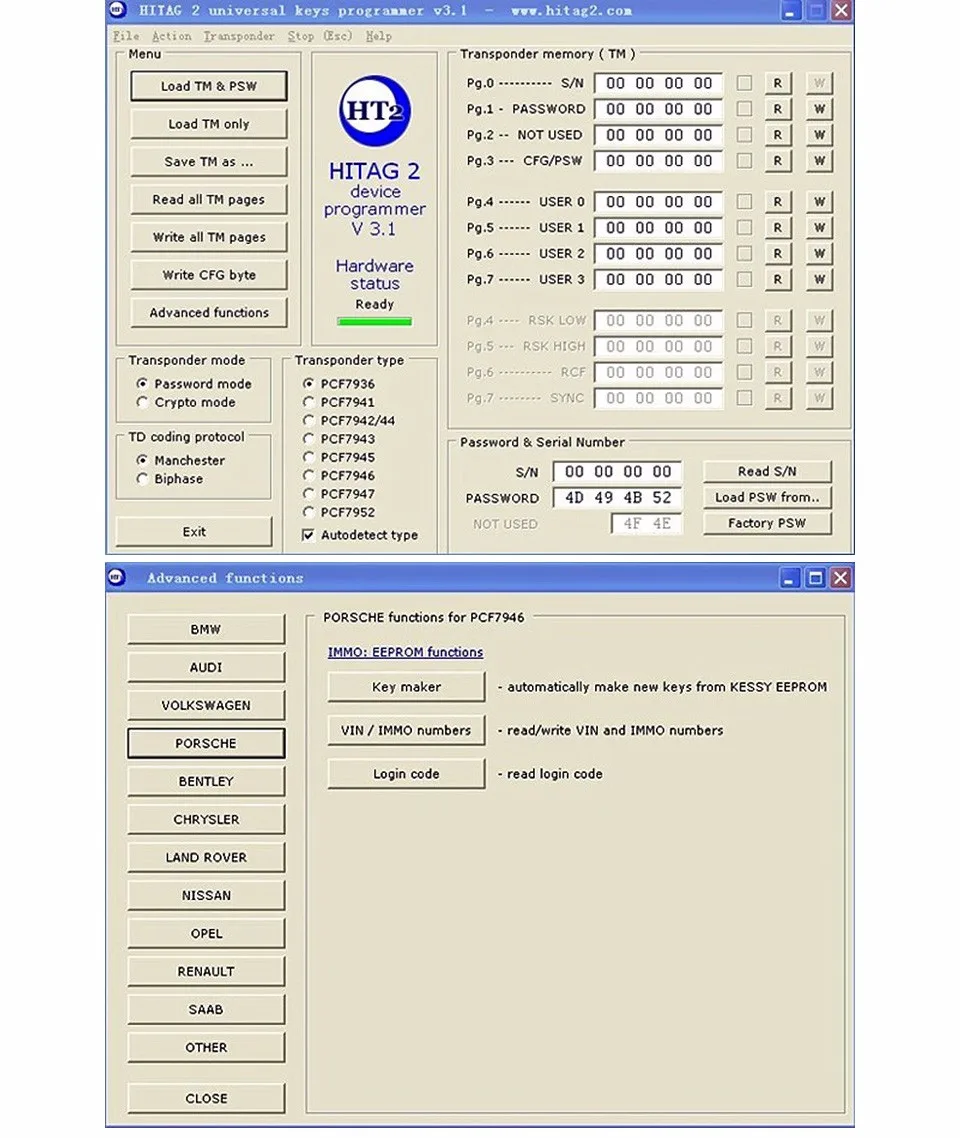Open Advanced functions from Menu
Image resolution: width=960 pixels, height=1138 pixels.
point(209,312)
